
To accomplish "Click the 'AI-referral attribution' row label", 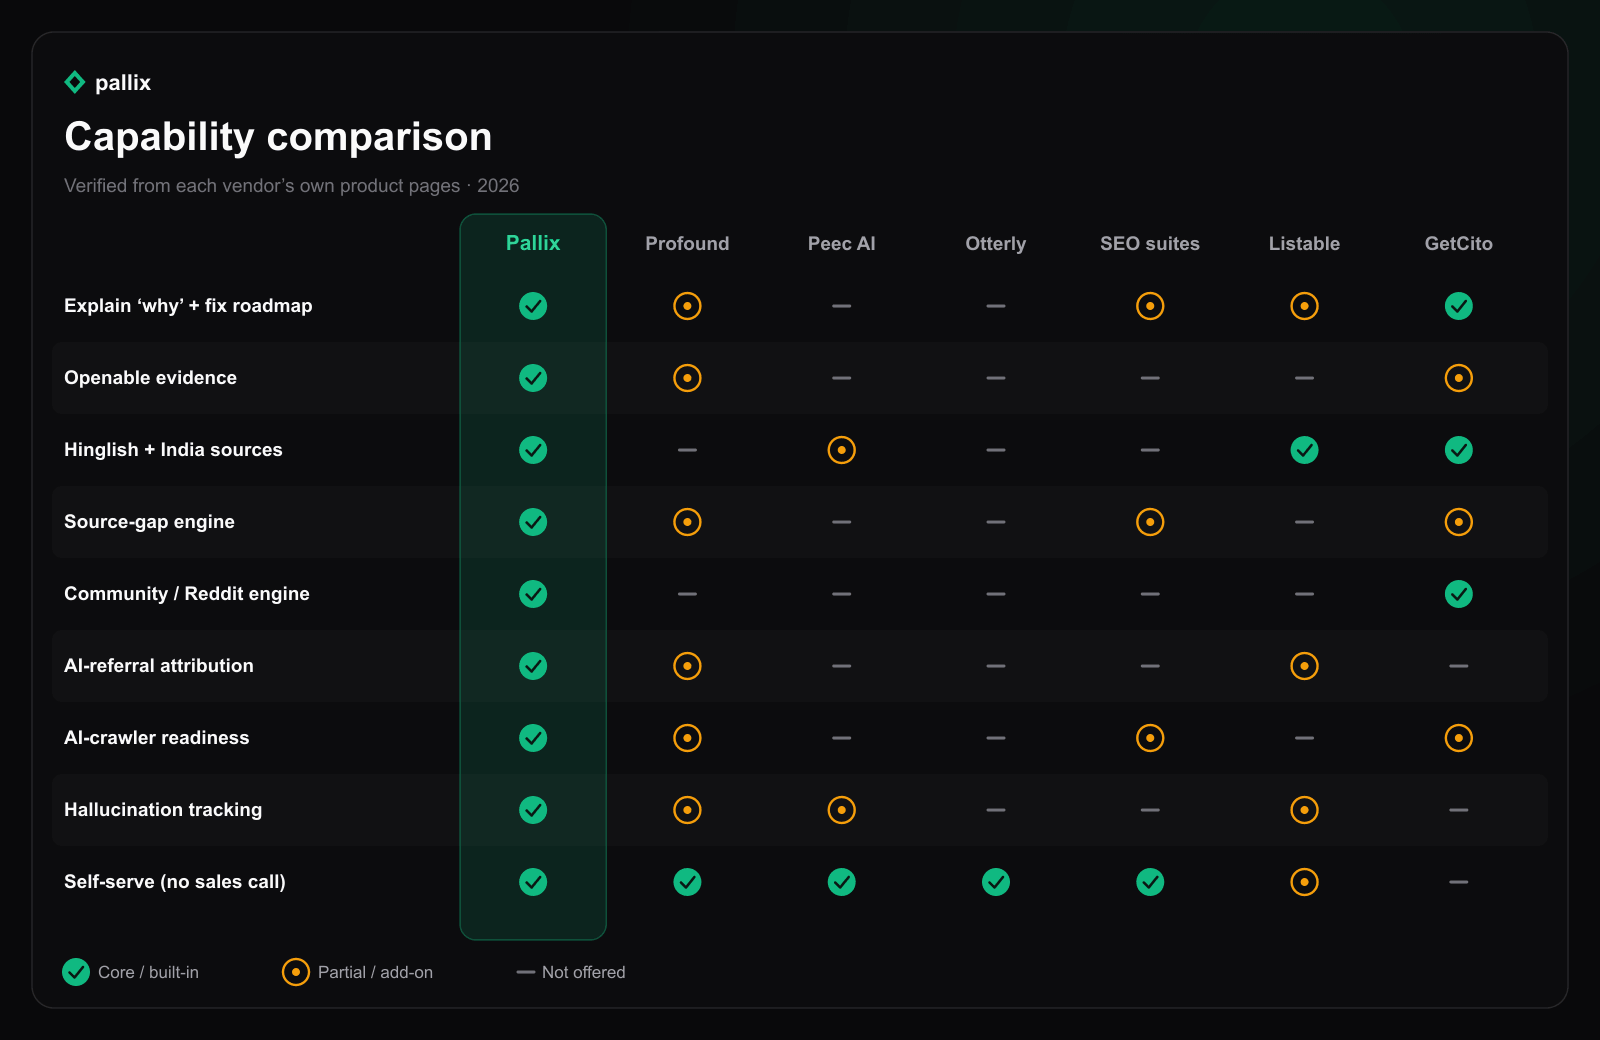I will [x=159, y=666].
